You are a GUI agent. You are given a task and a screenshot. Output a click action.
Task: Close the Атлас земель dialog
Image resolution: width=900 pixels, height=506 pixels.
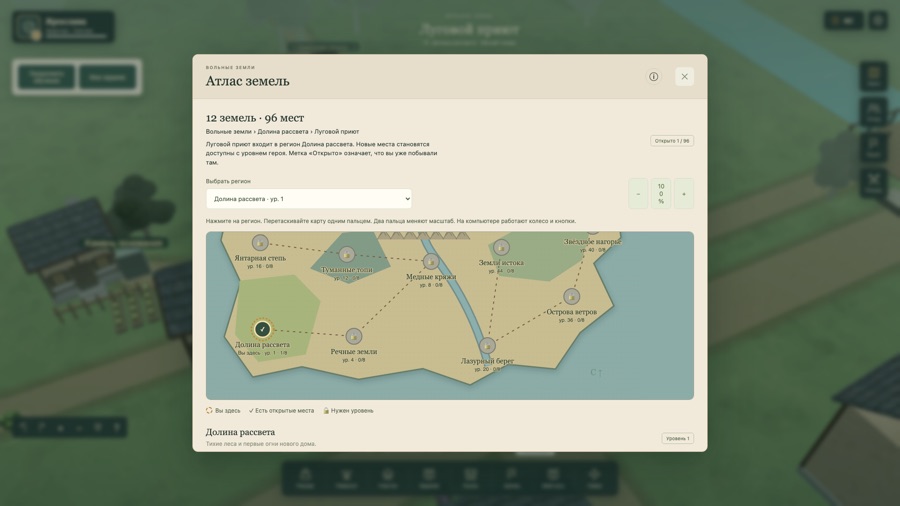(684, 77)
